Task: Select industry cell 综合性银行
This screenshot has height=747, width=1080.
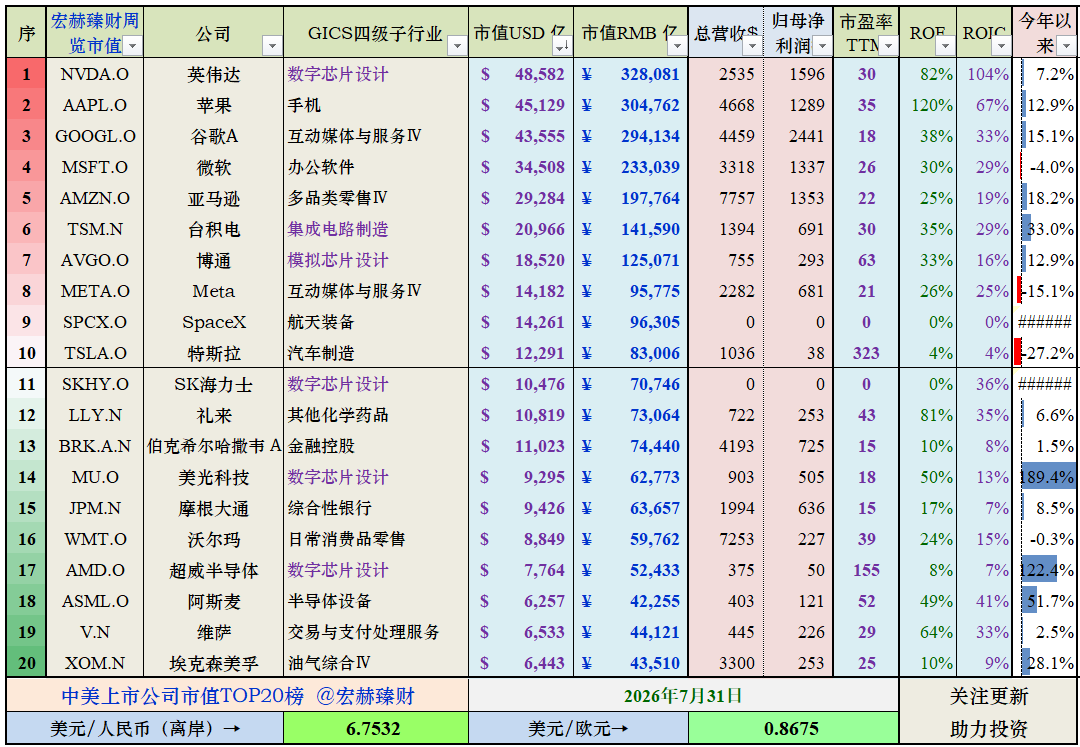Action: 375,508
